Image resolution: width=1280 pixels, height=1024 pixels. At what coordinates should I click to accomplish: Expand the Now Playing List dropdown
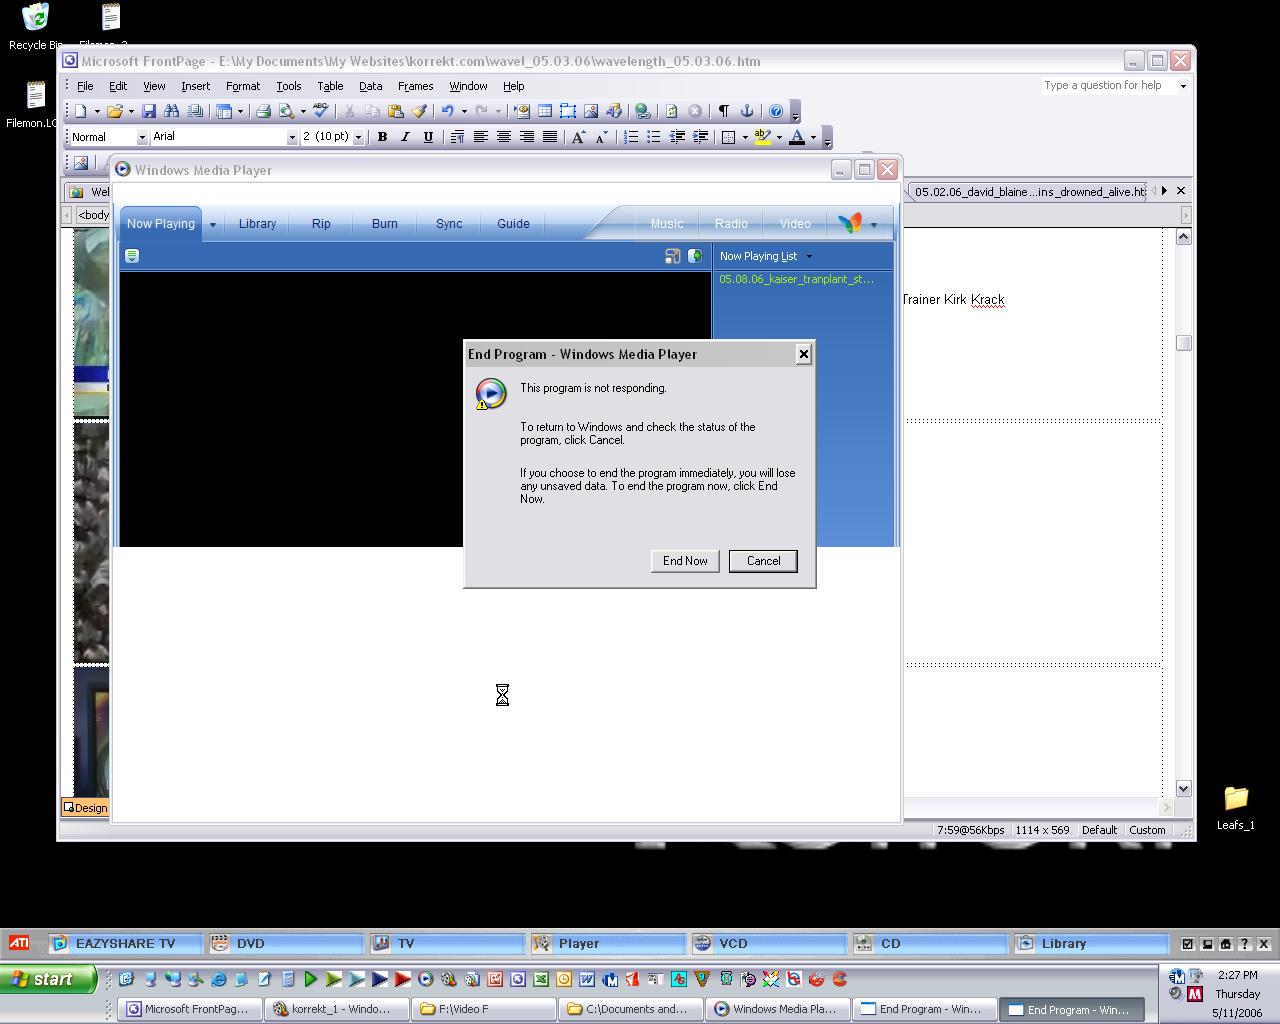[809, 257]
